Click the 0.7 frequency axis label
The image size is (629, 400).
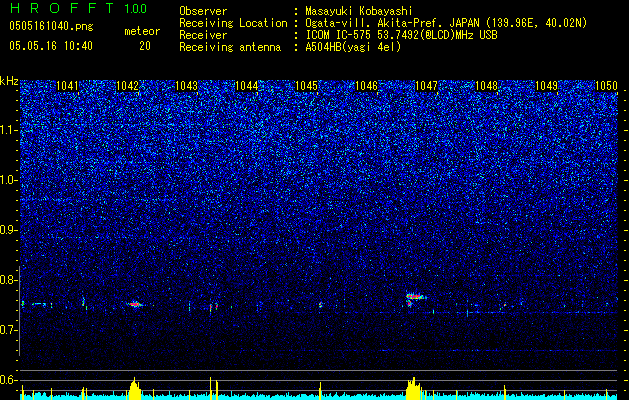[x=9, y=330]
